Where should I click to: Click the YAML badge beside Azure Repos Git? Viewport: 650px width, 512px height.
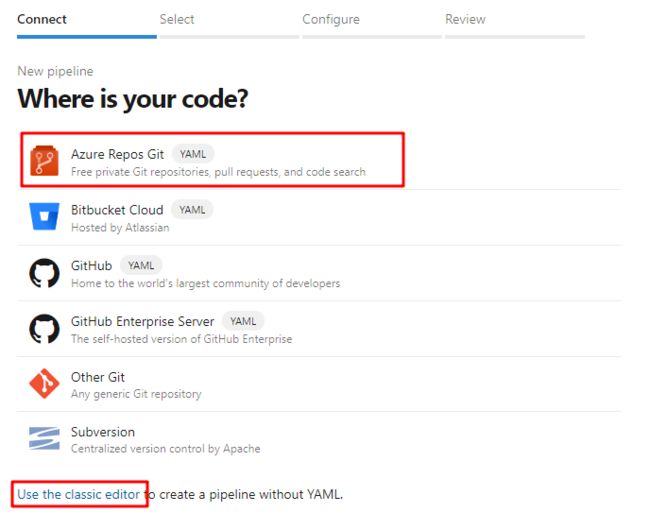pyautogui.click(x=193, y=154)
